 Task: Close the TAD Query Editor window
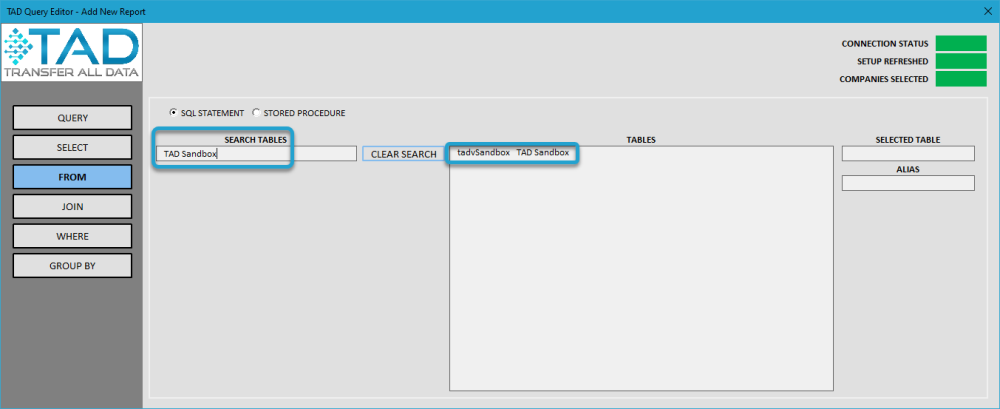(989, 11)
